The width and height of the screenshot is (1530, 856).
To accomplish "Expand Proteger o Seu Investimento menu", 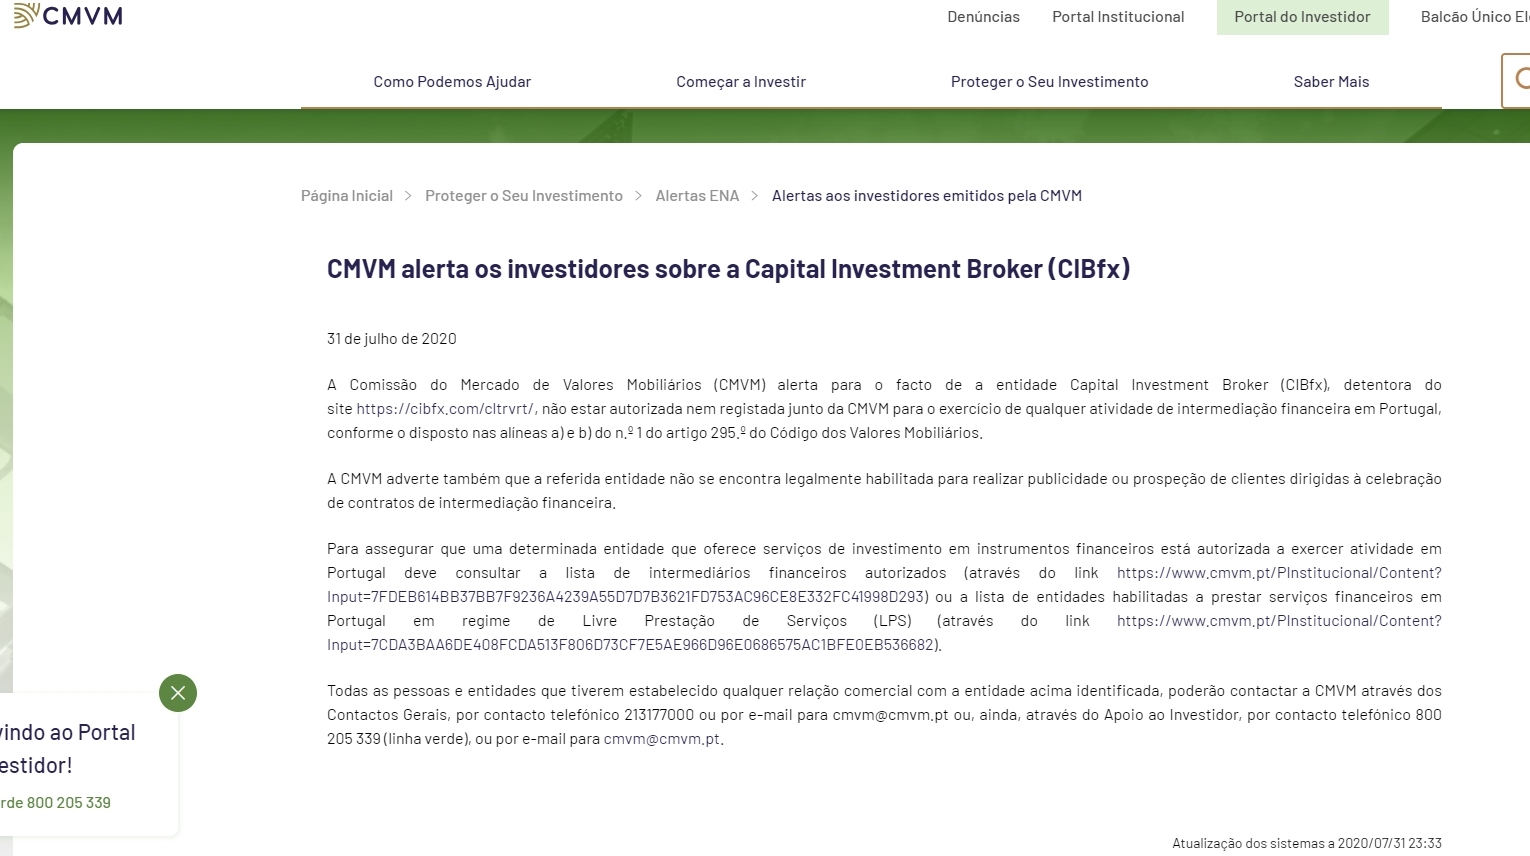I will [x=1049, y=82].
